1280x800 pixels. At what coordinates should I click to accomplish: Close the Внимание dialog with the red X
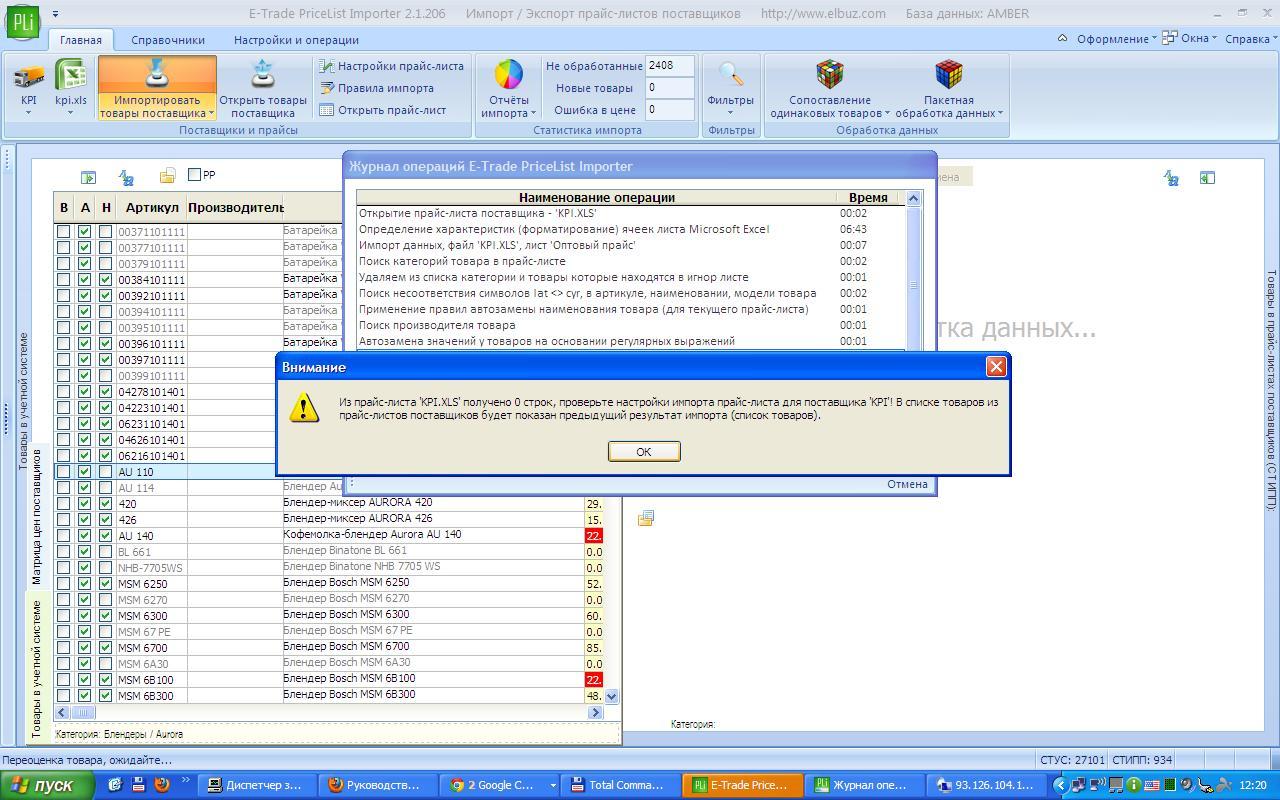(996, 366)
